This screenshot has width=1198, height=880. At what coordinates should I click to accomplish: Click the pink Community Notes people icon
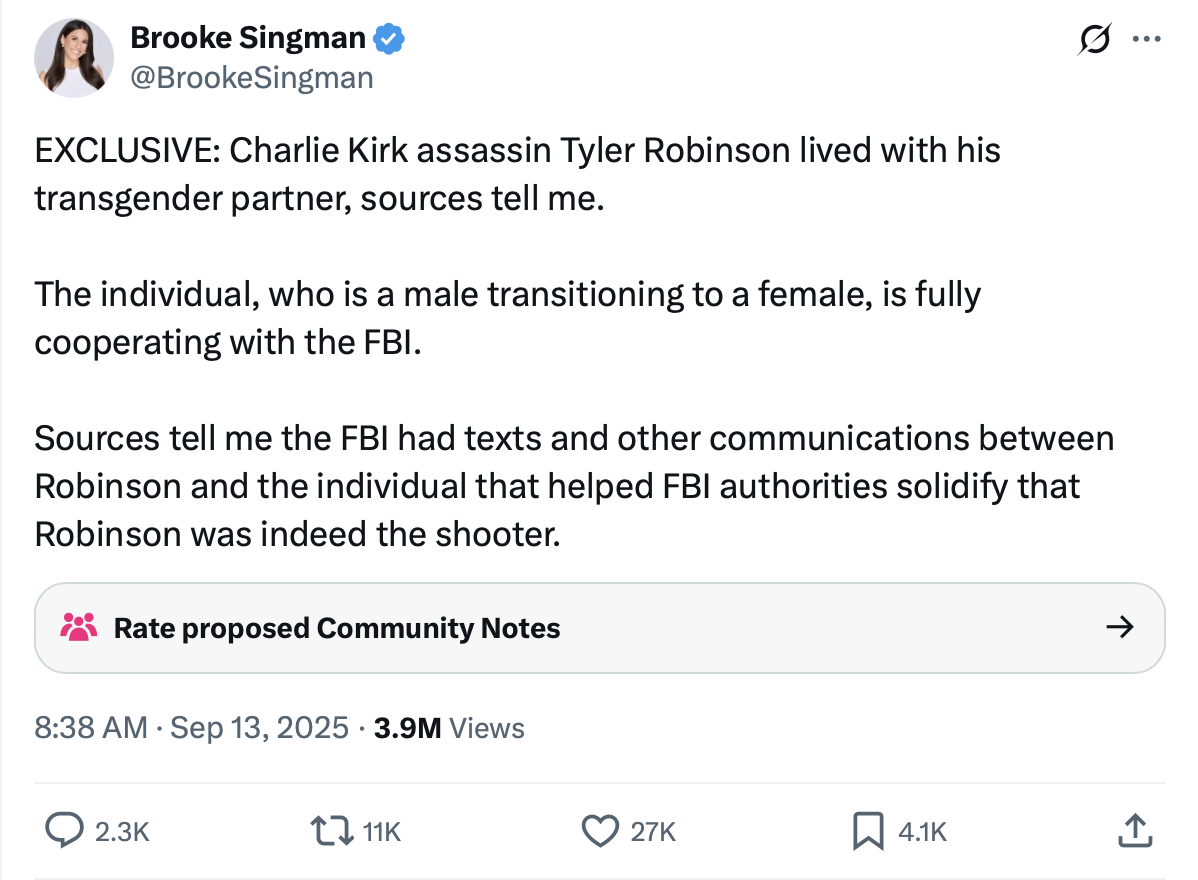(x=79, y=627)
